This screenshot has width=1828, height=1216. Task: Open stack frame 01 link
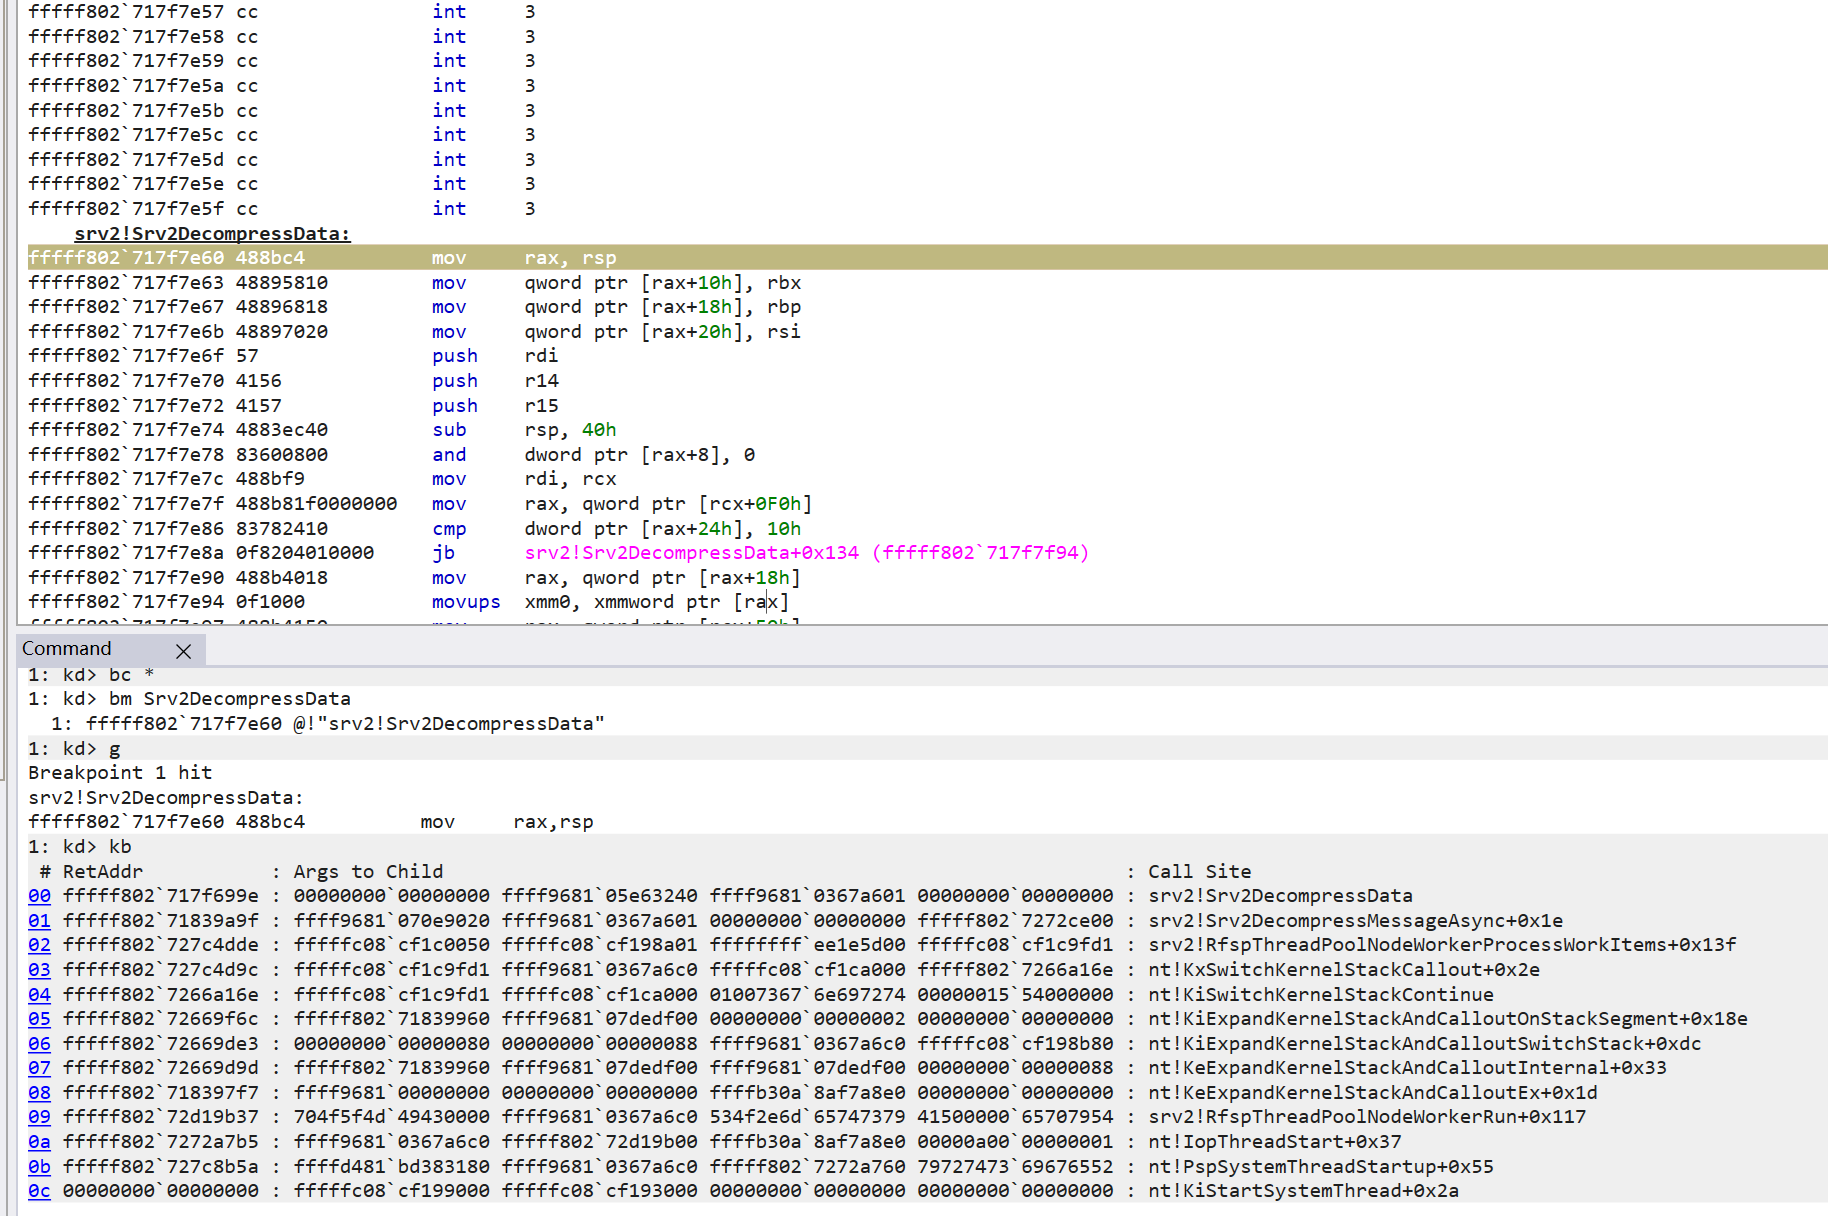coord(39,921)
